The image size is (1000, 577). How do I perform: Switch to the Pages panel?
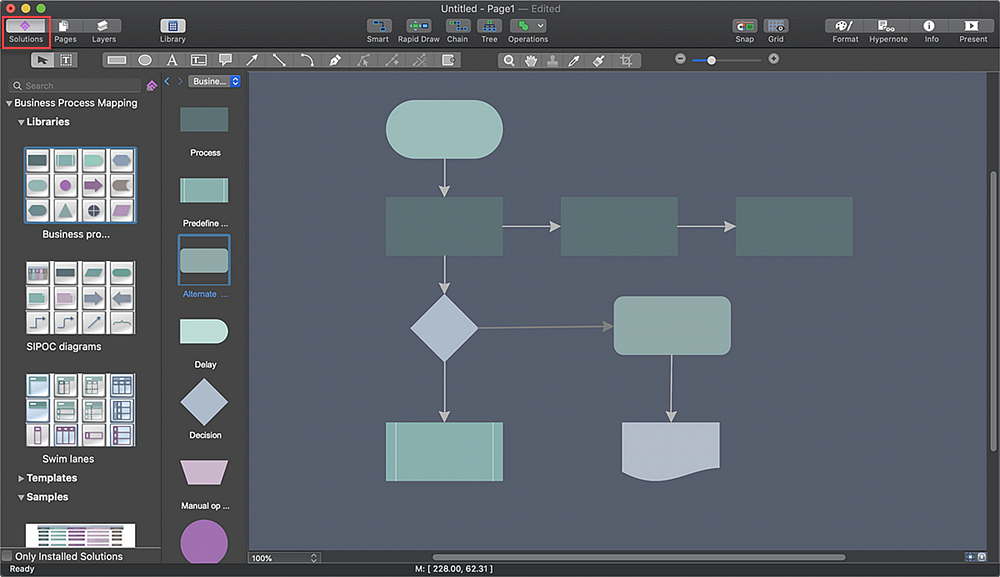65,27
